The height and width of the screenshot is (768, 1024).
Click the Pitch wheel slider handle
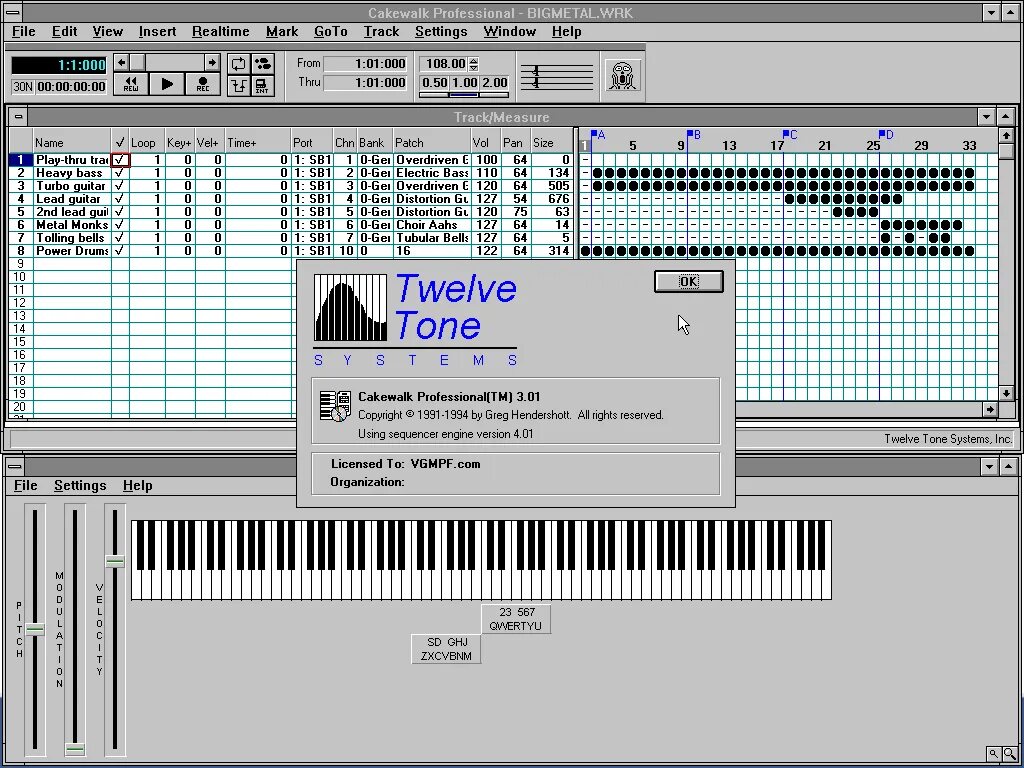click(35, 630)
